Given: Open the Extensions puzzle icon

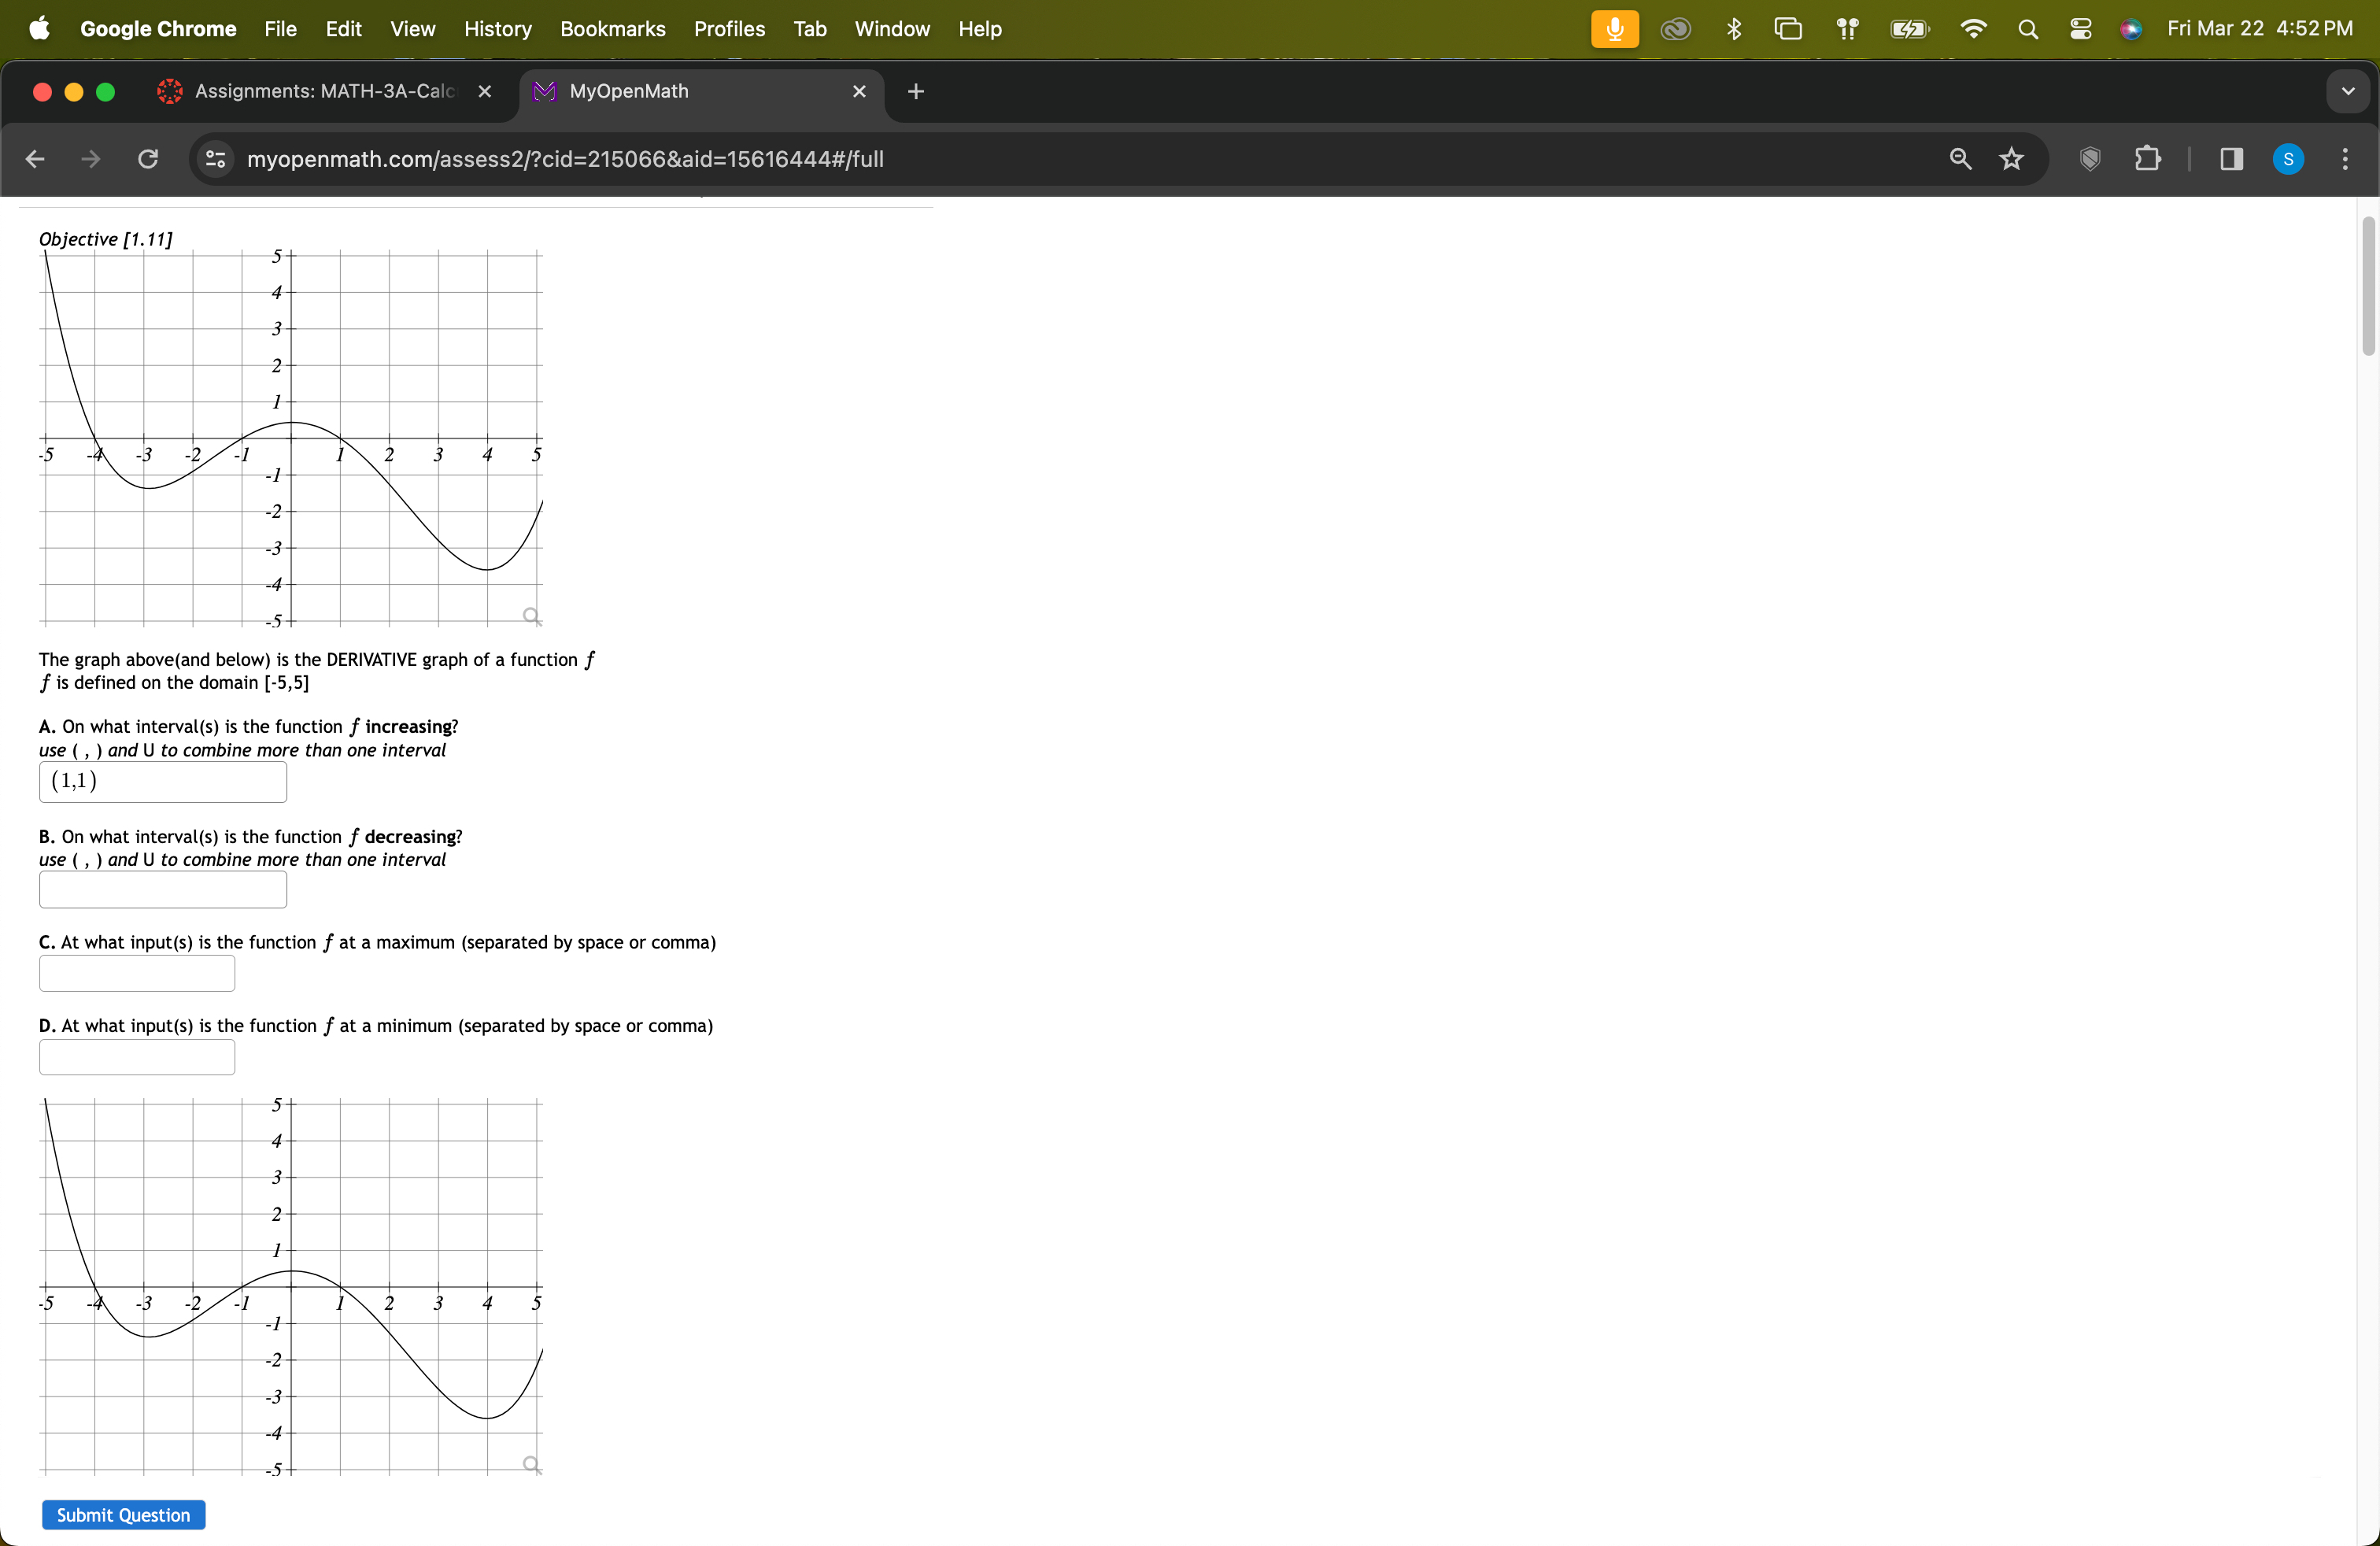Looking at the screenshot, I should (2148, 159).
